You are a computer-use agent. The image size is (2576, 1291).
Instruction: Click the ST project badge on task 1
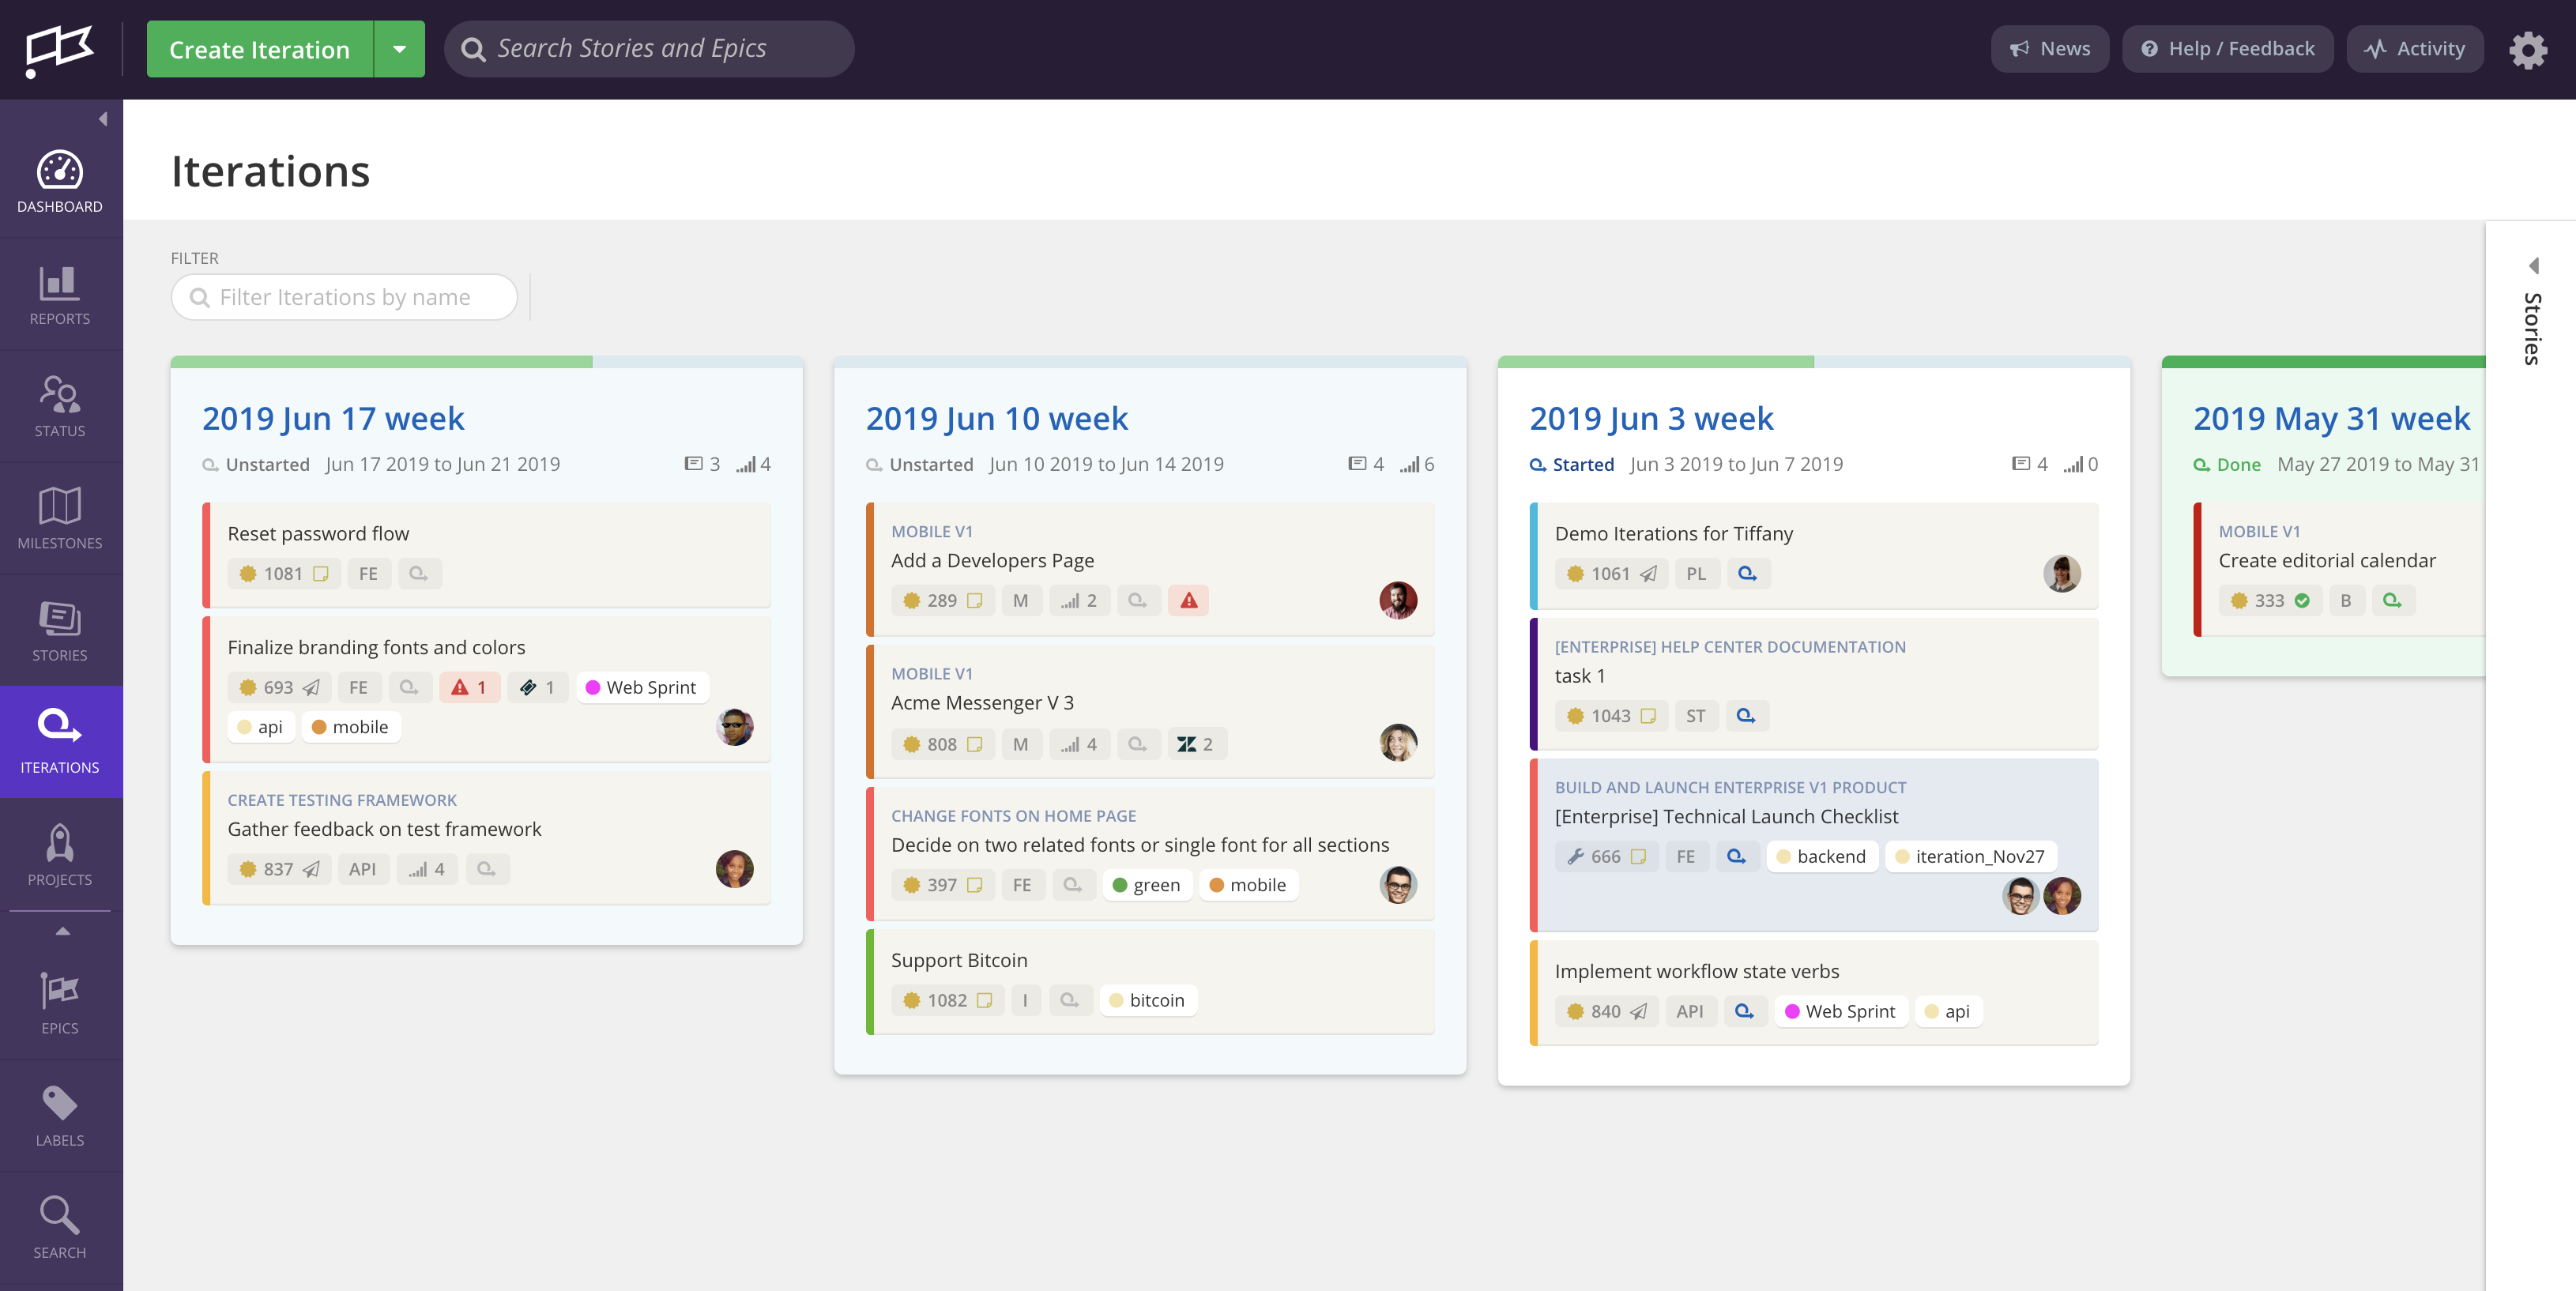tap(1696, 716)
